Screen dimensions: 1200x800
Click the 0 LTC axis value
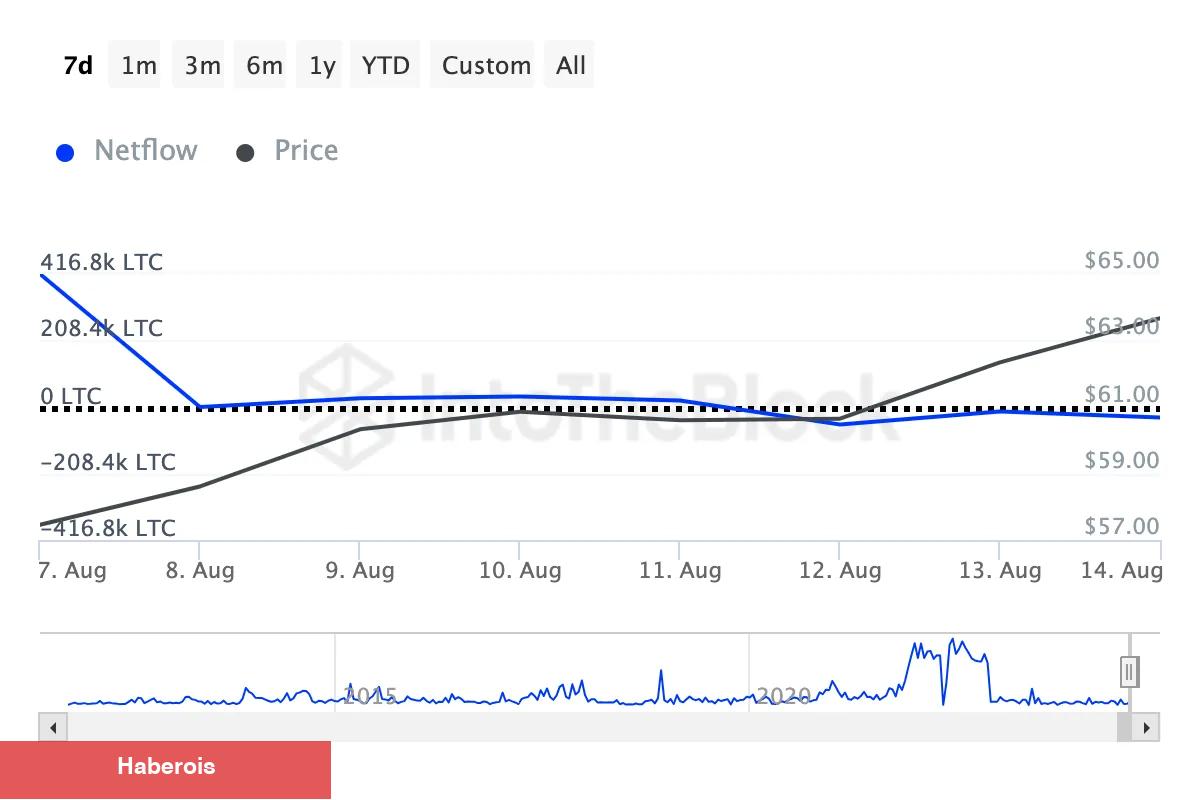point(71,397)
